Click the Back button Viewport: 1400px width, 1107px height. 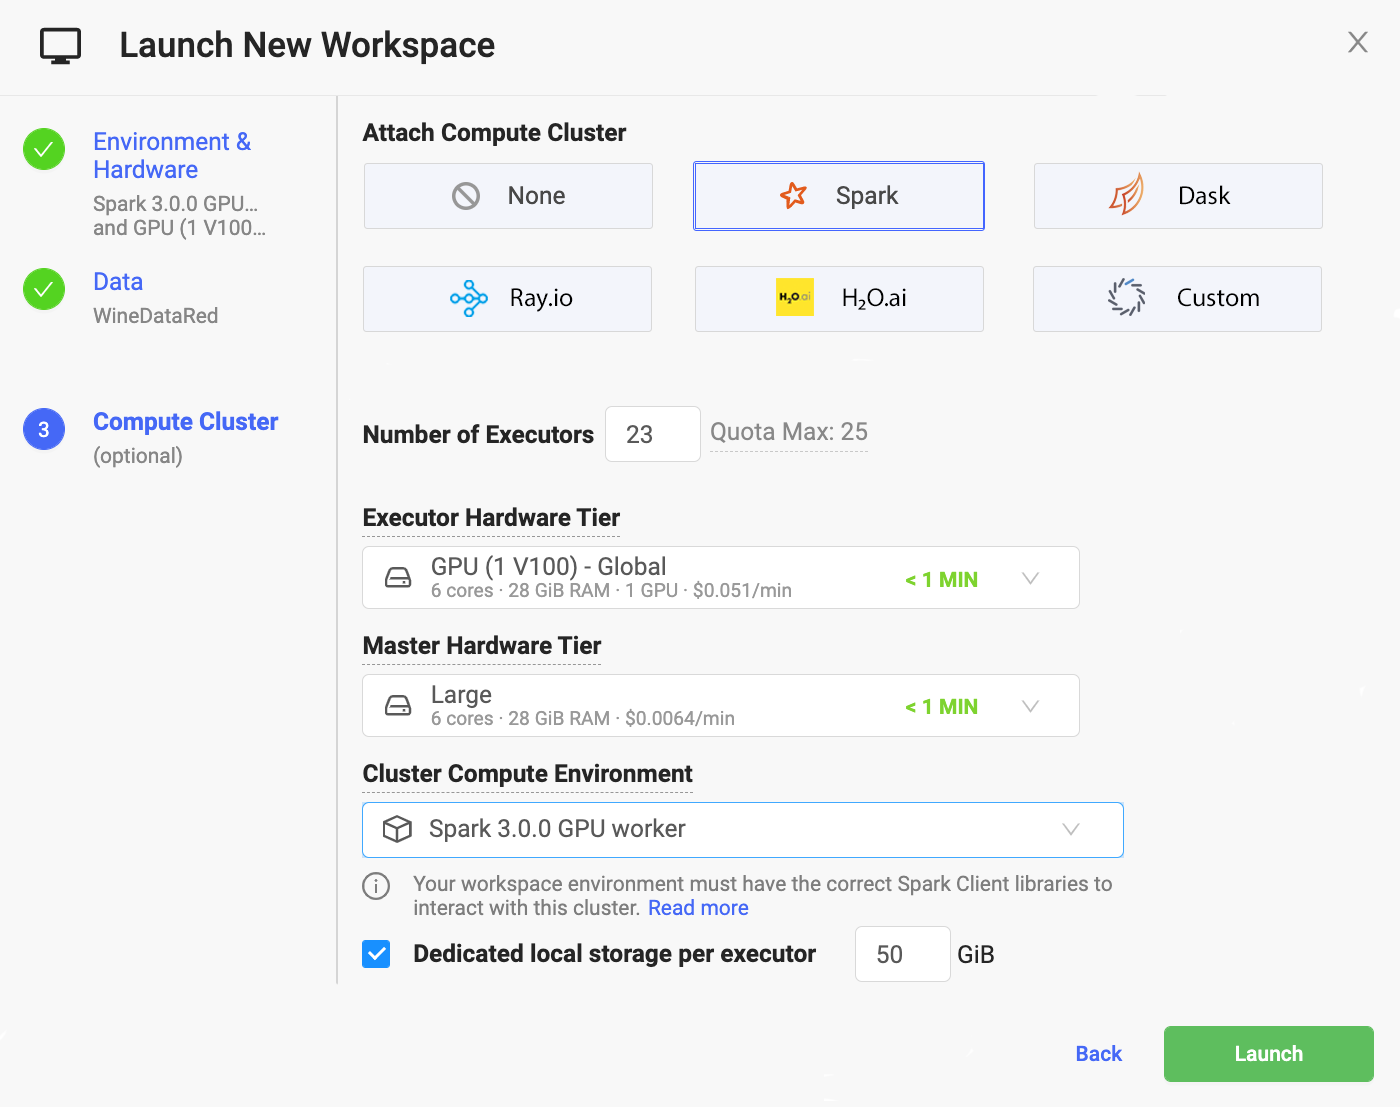1097,1053
